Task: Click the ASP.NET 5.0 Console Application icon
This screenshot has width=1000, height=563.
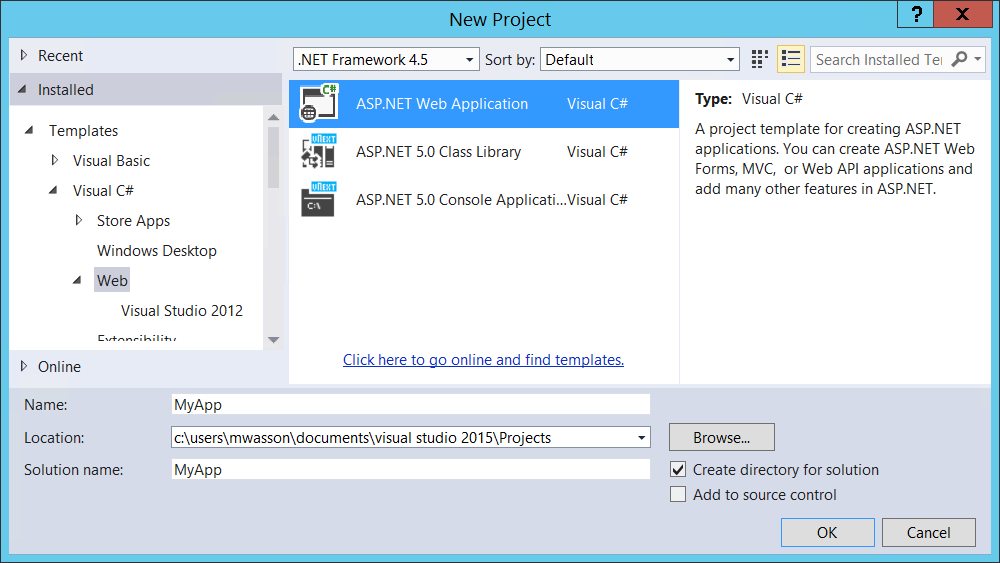Action: point(319,200)
